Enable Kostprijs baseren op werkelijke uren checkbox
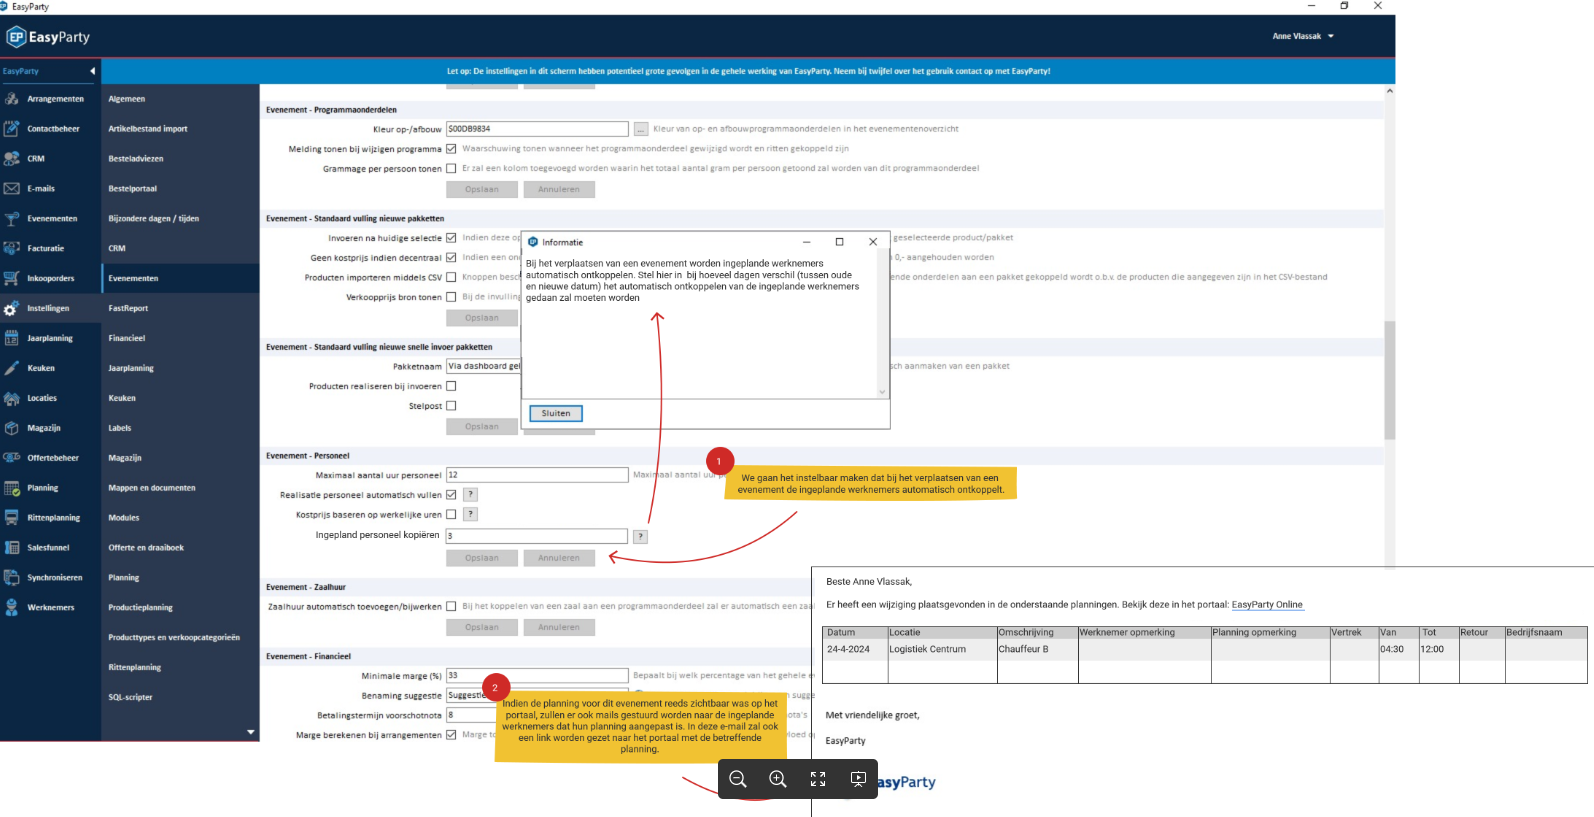1594x817 pixels. click(451, 515)
